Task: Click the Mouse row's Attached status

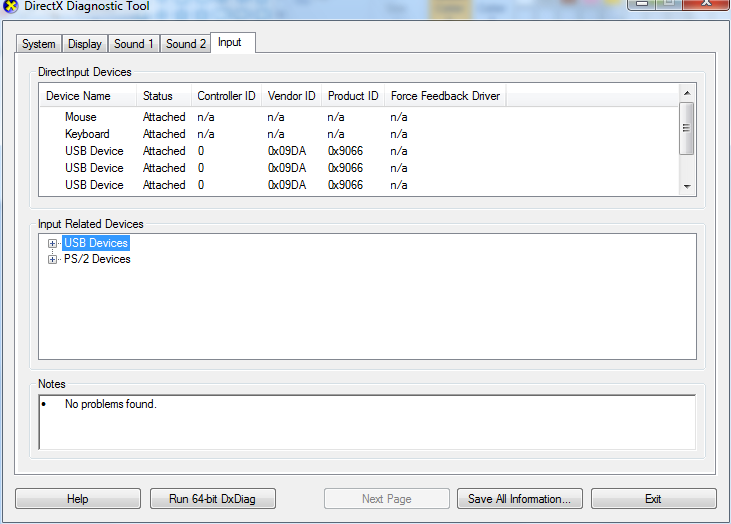Action: (x=164, y=117)
